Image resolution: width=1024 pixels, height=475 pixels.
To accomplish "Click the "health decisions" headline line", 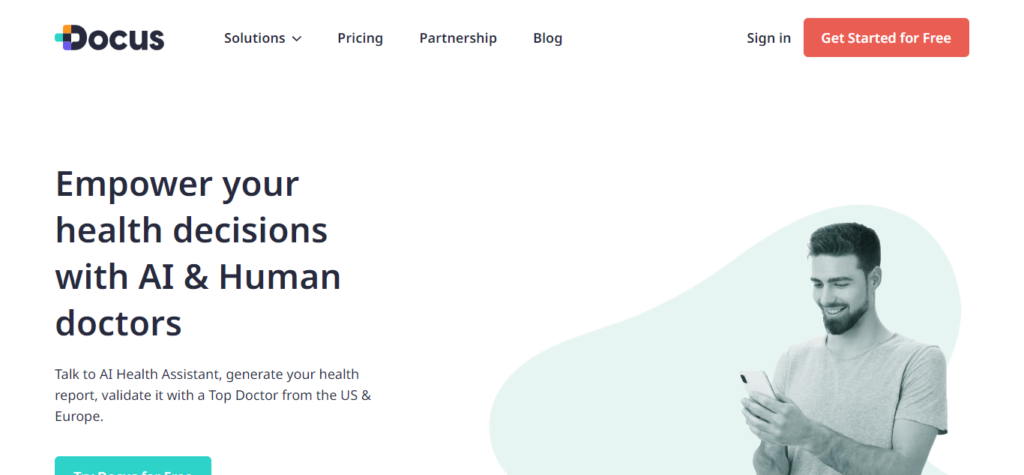I will 191,231.
